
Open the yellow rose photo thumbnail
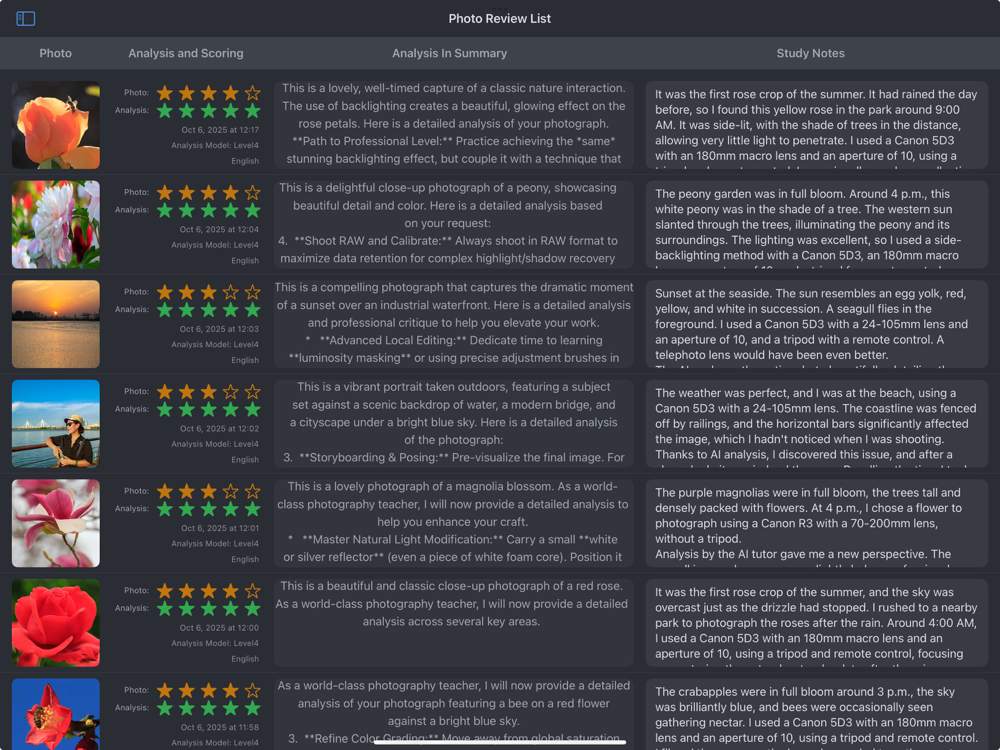(x=55, y=125)
